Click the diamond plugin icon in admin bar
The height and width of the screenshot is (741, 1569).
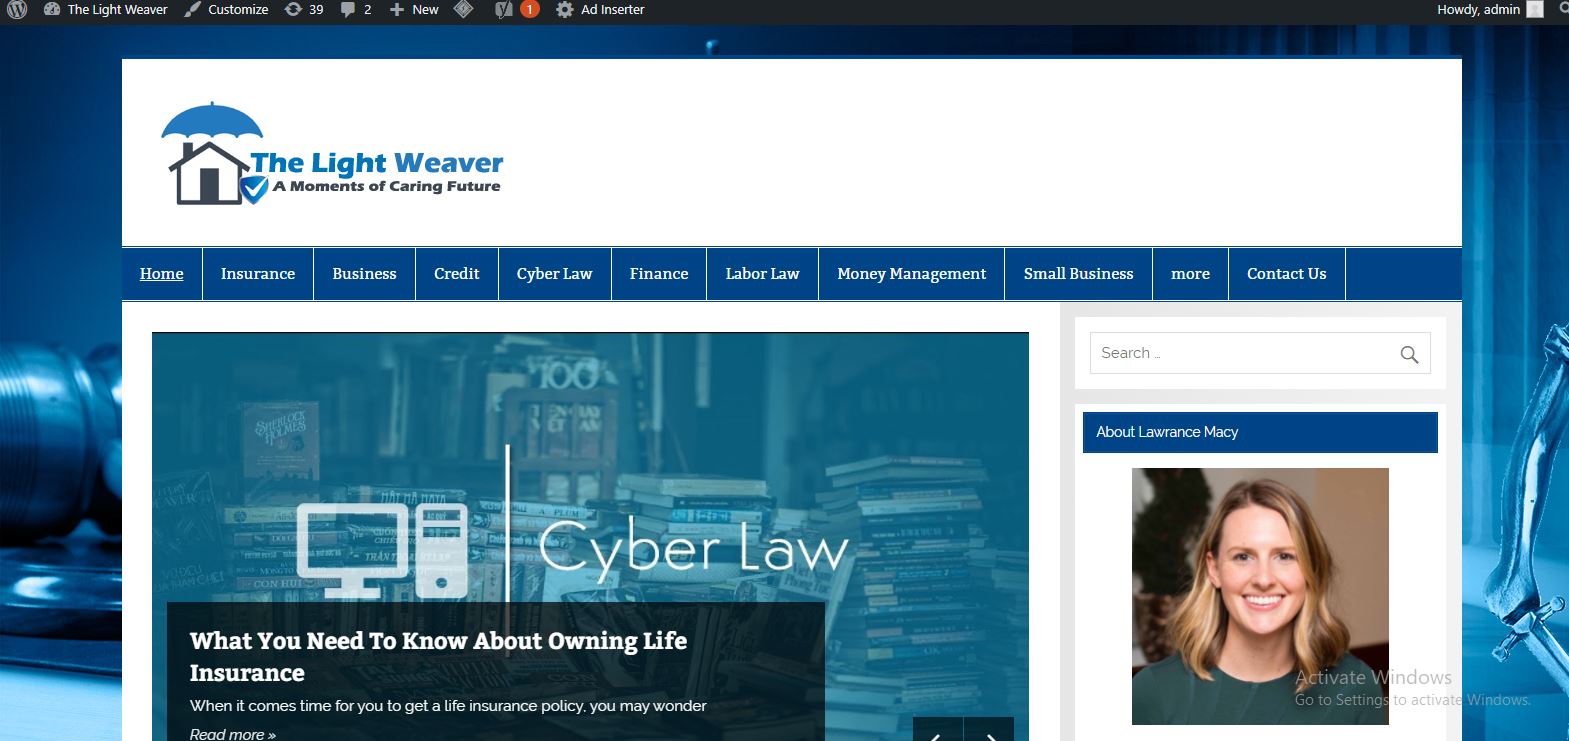[463, 10]
